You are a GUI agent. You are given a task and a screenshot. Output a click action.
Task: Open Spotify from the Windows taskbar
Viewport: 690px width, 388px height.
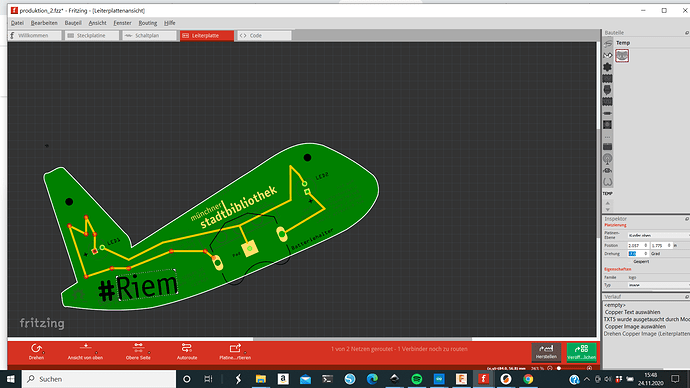click(416, 379)
